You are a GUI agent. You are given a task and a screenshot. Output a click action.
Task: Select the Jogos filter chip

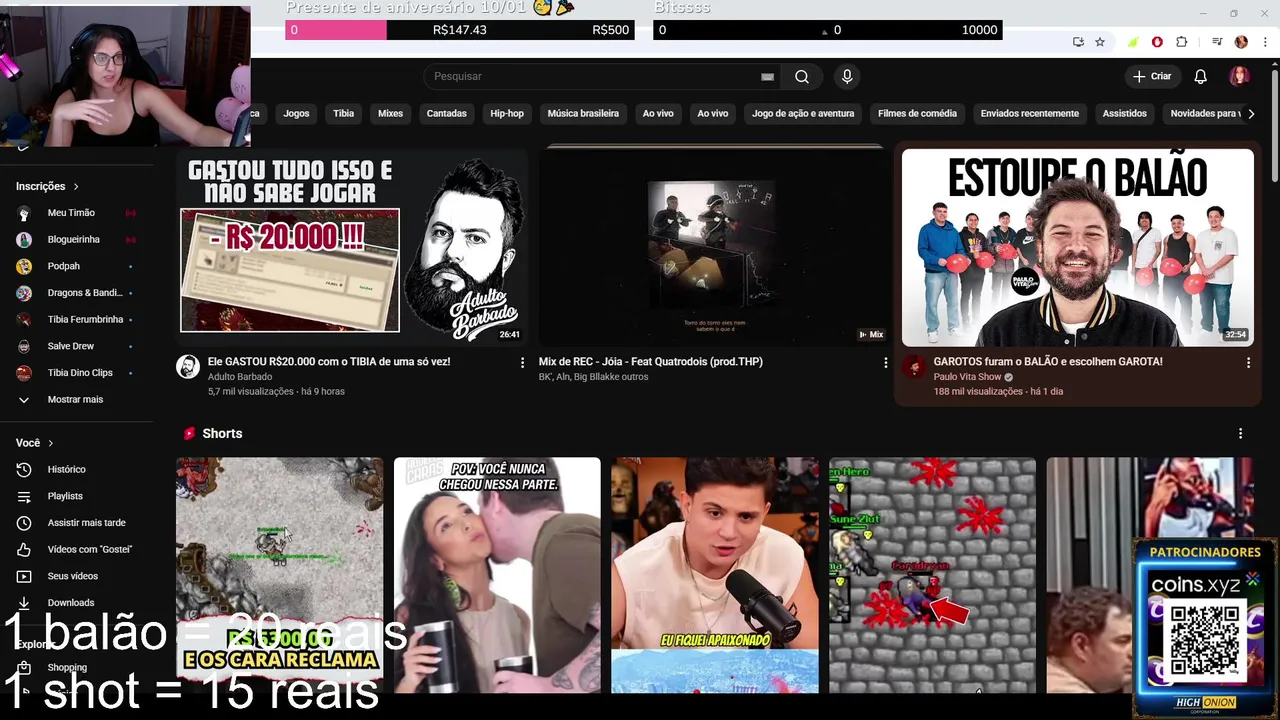coord(296,114)
